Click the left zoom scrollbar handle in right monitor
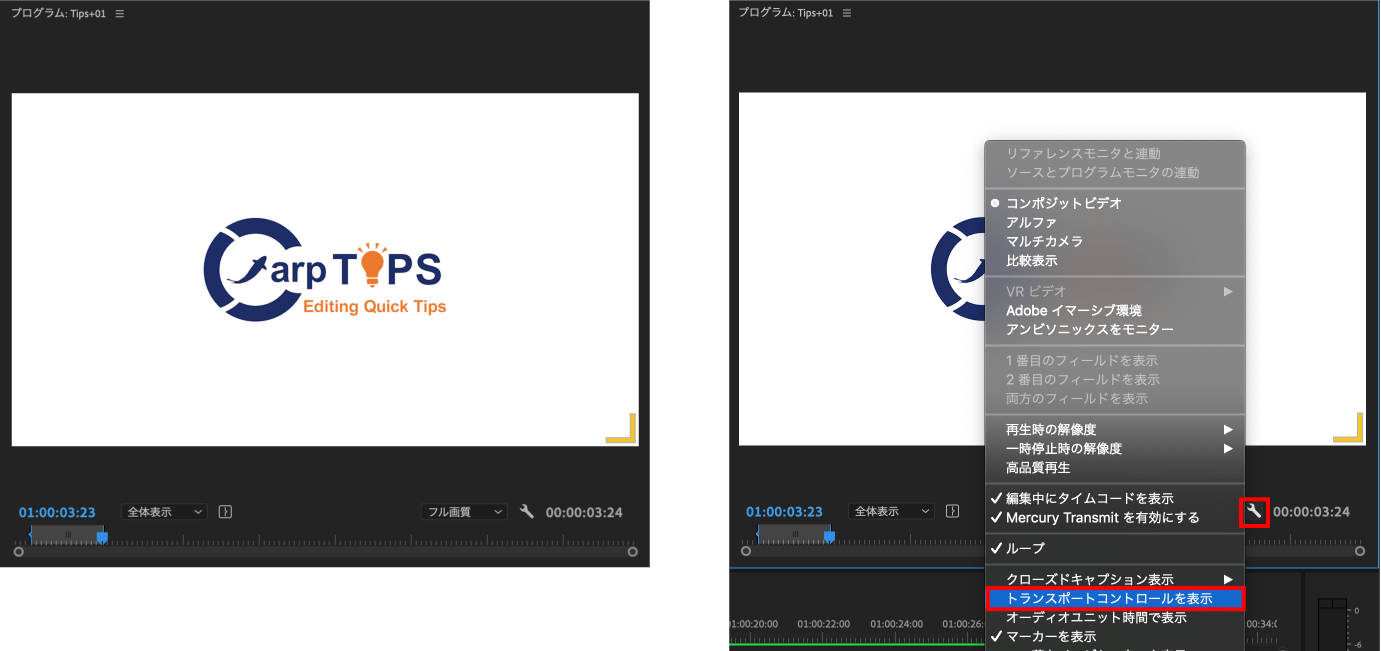 pyautogui.click(x=745, y=551)
